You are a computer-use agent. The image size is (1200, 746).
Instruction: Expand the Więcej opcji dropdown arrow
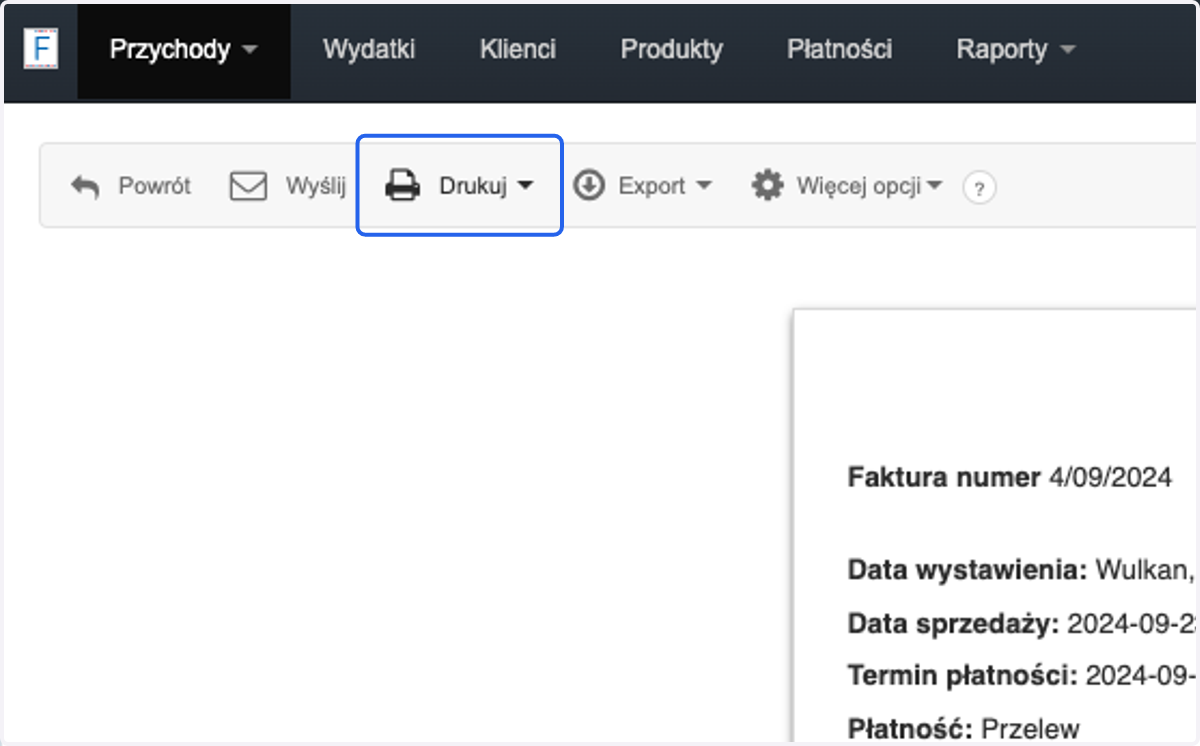[x=935, y=186]
